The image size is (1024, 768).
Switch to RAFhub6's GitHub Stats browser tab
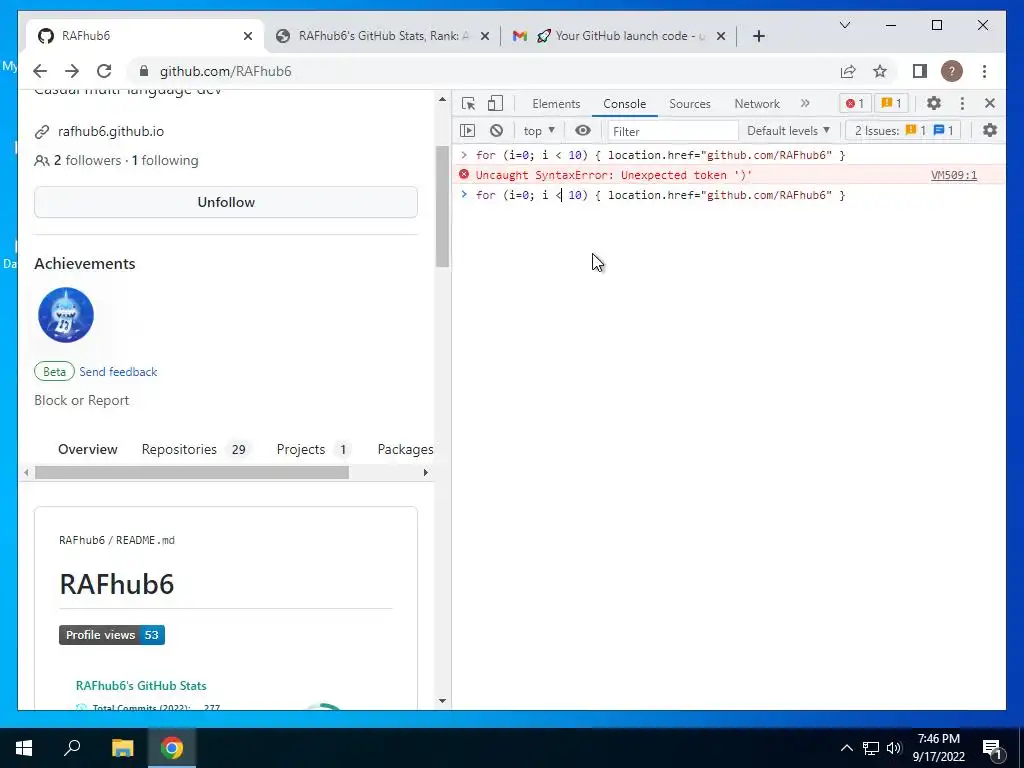coord(383,36)
